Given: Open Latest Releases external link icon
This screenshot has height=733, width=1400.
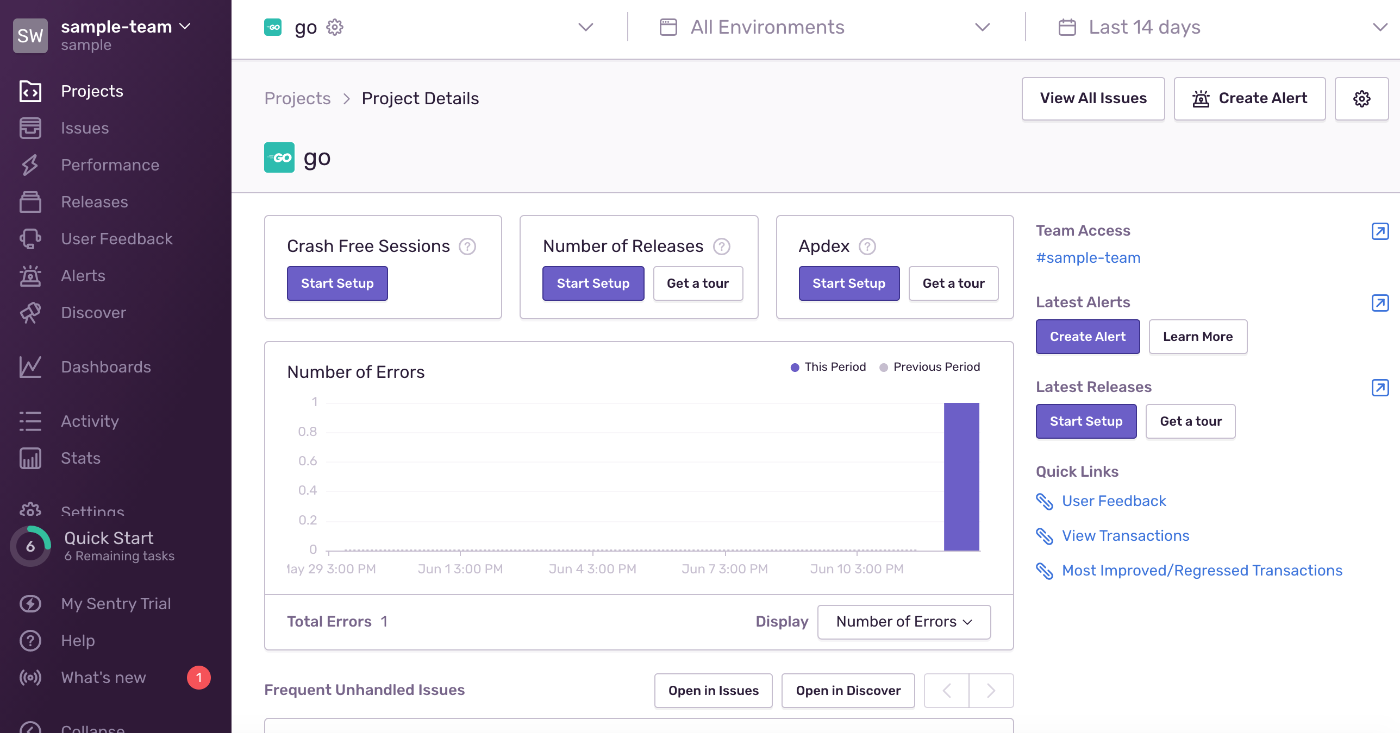Looking at the screenshot, I should coord(1380,387).
